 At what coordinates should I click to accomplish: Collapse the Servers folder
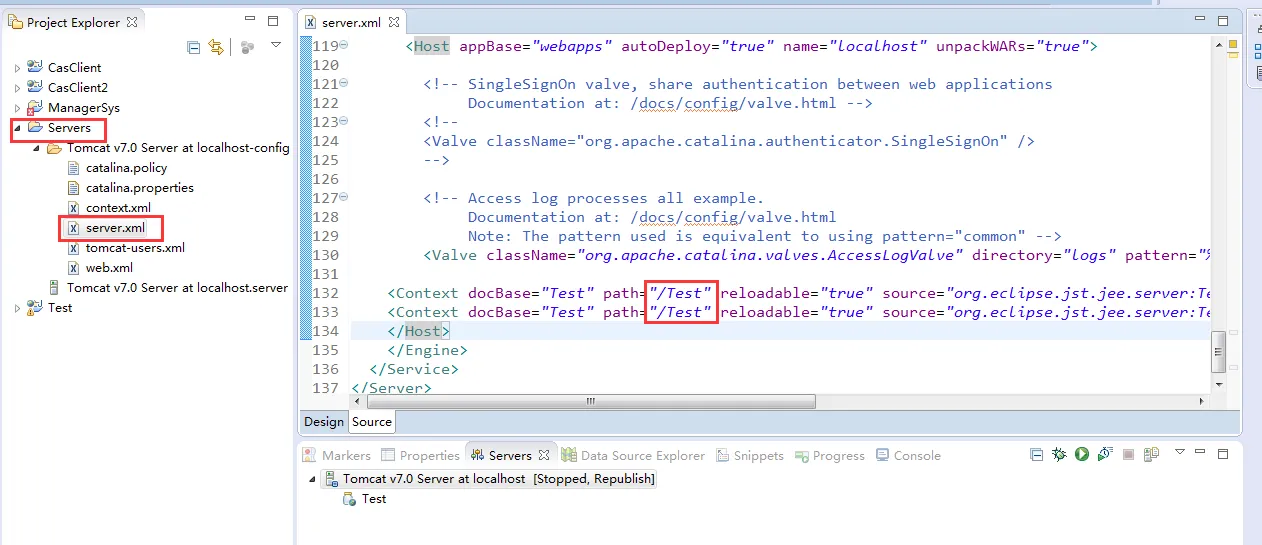pos(17,128)
